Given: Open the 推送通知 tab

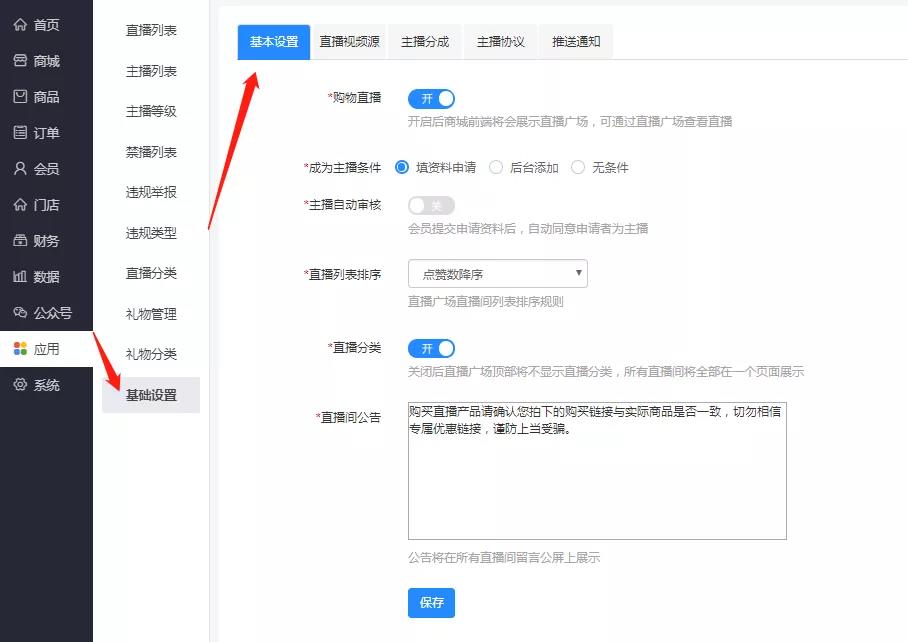Looking at the screenshot, I should pos(575,41).
